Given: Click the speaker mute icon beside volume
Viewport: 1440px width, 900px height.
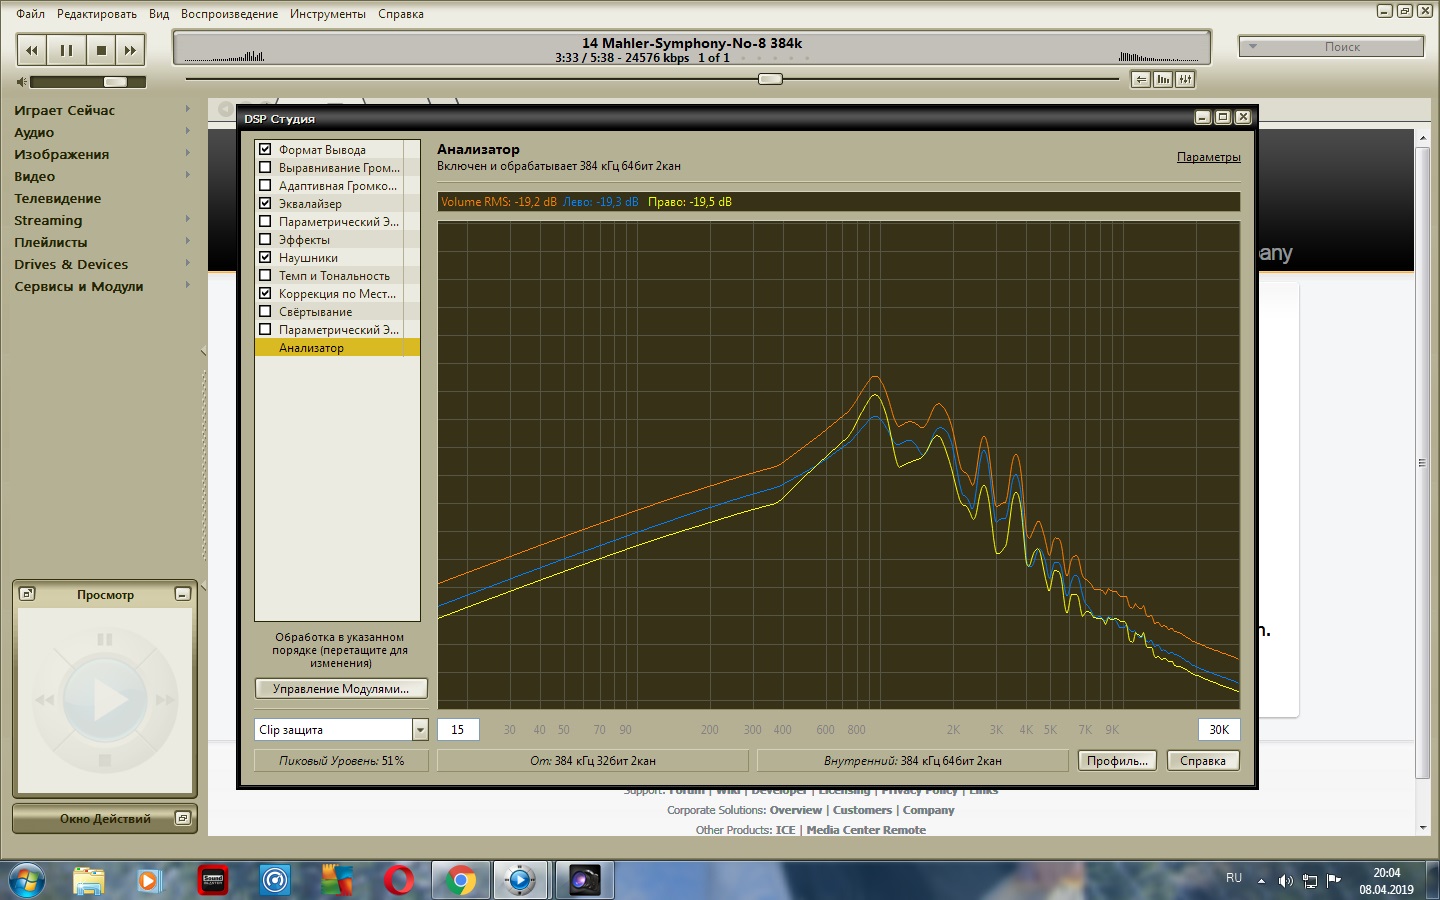Looking at the screenshot, I should pyautogui.click(x=22, y=82).
